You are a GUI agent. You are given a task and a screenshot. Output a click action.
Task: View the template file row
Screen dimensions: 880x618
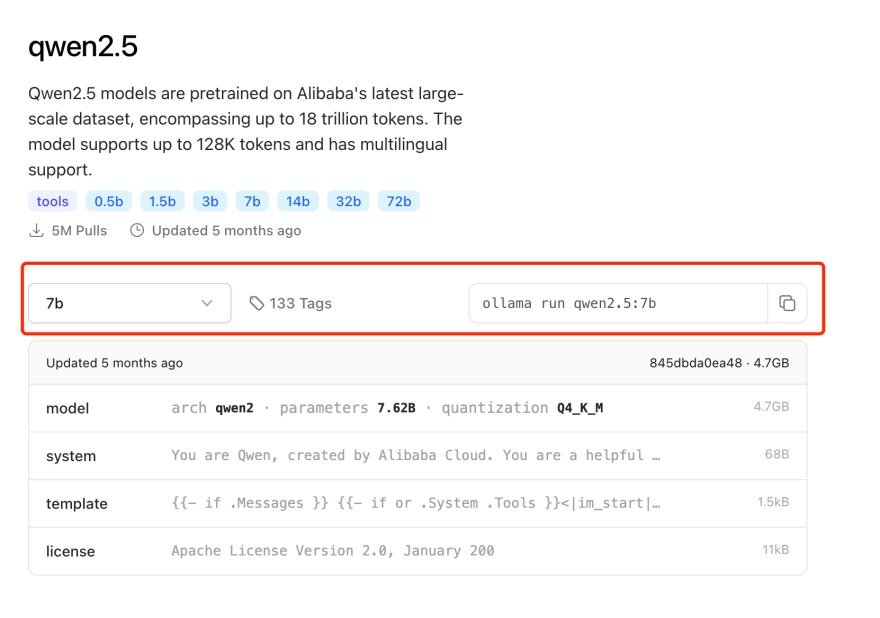(x=417, y=503)
